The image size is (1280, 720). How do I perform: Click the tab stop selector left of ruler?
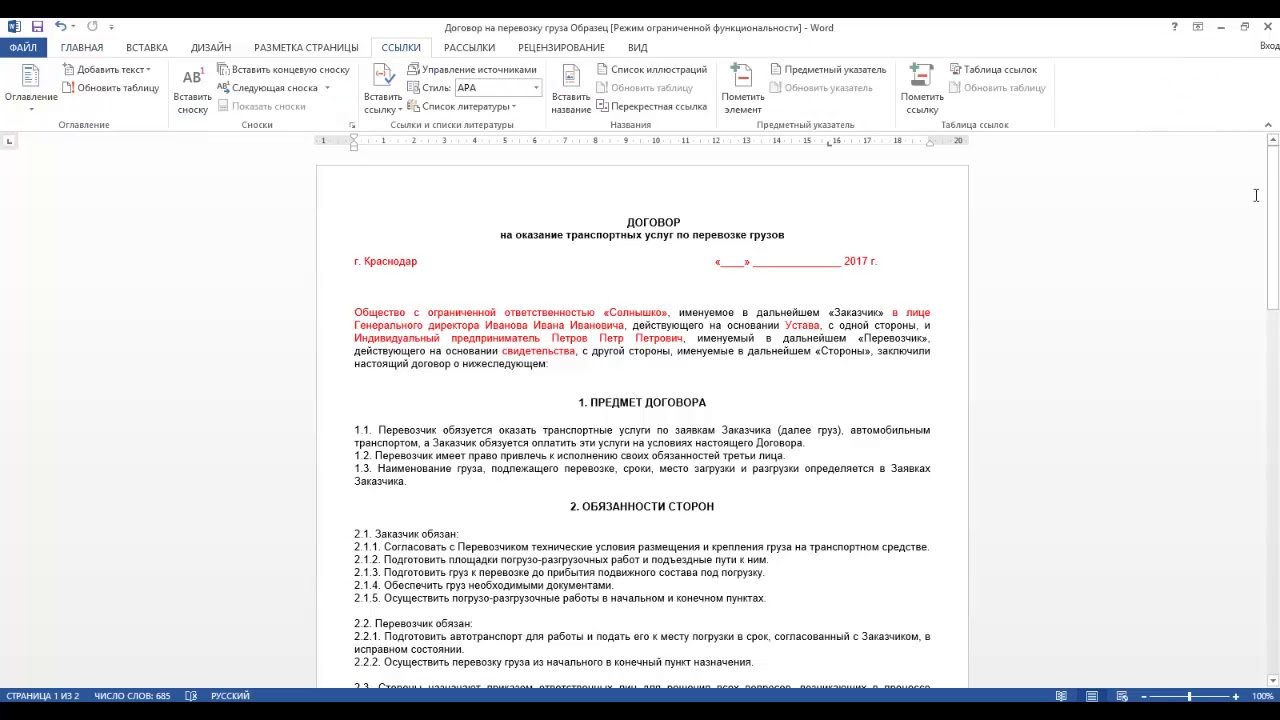tap(9, 141)
